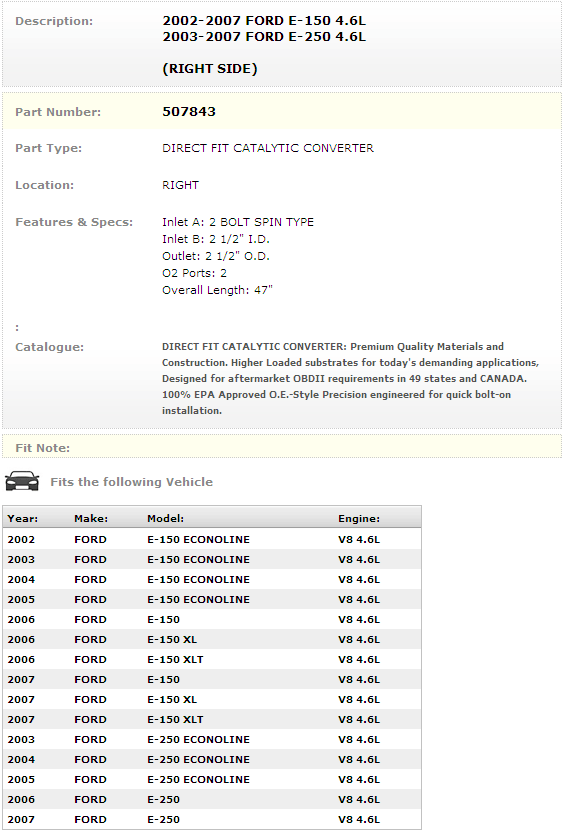570x834 pixels.
Task: Click the Model column header
Action: [x=165, y=518]
